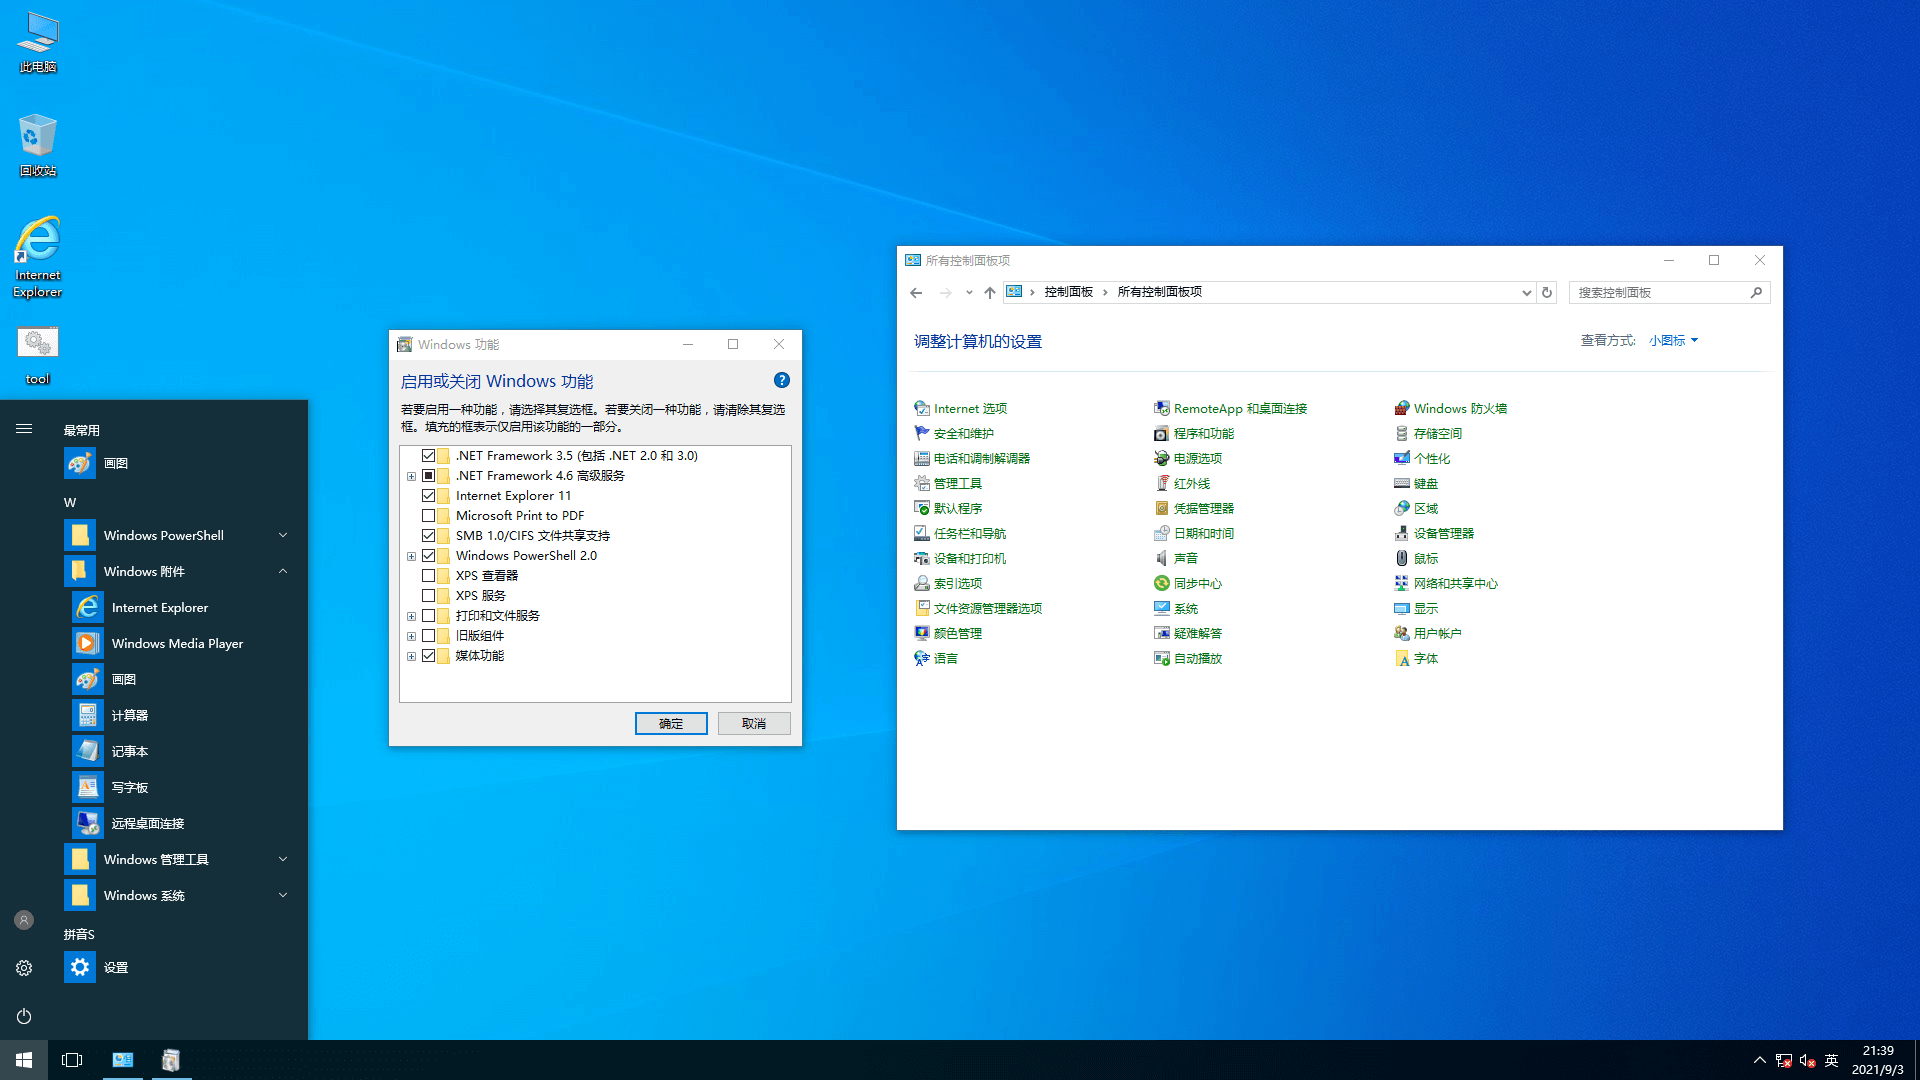Click help icon in Windows 功能 dialog
The width and height of the screenshot is (1920, 1080).
(x=781, y=380)
